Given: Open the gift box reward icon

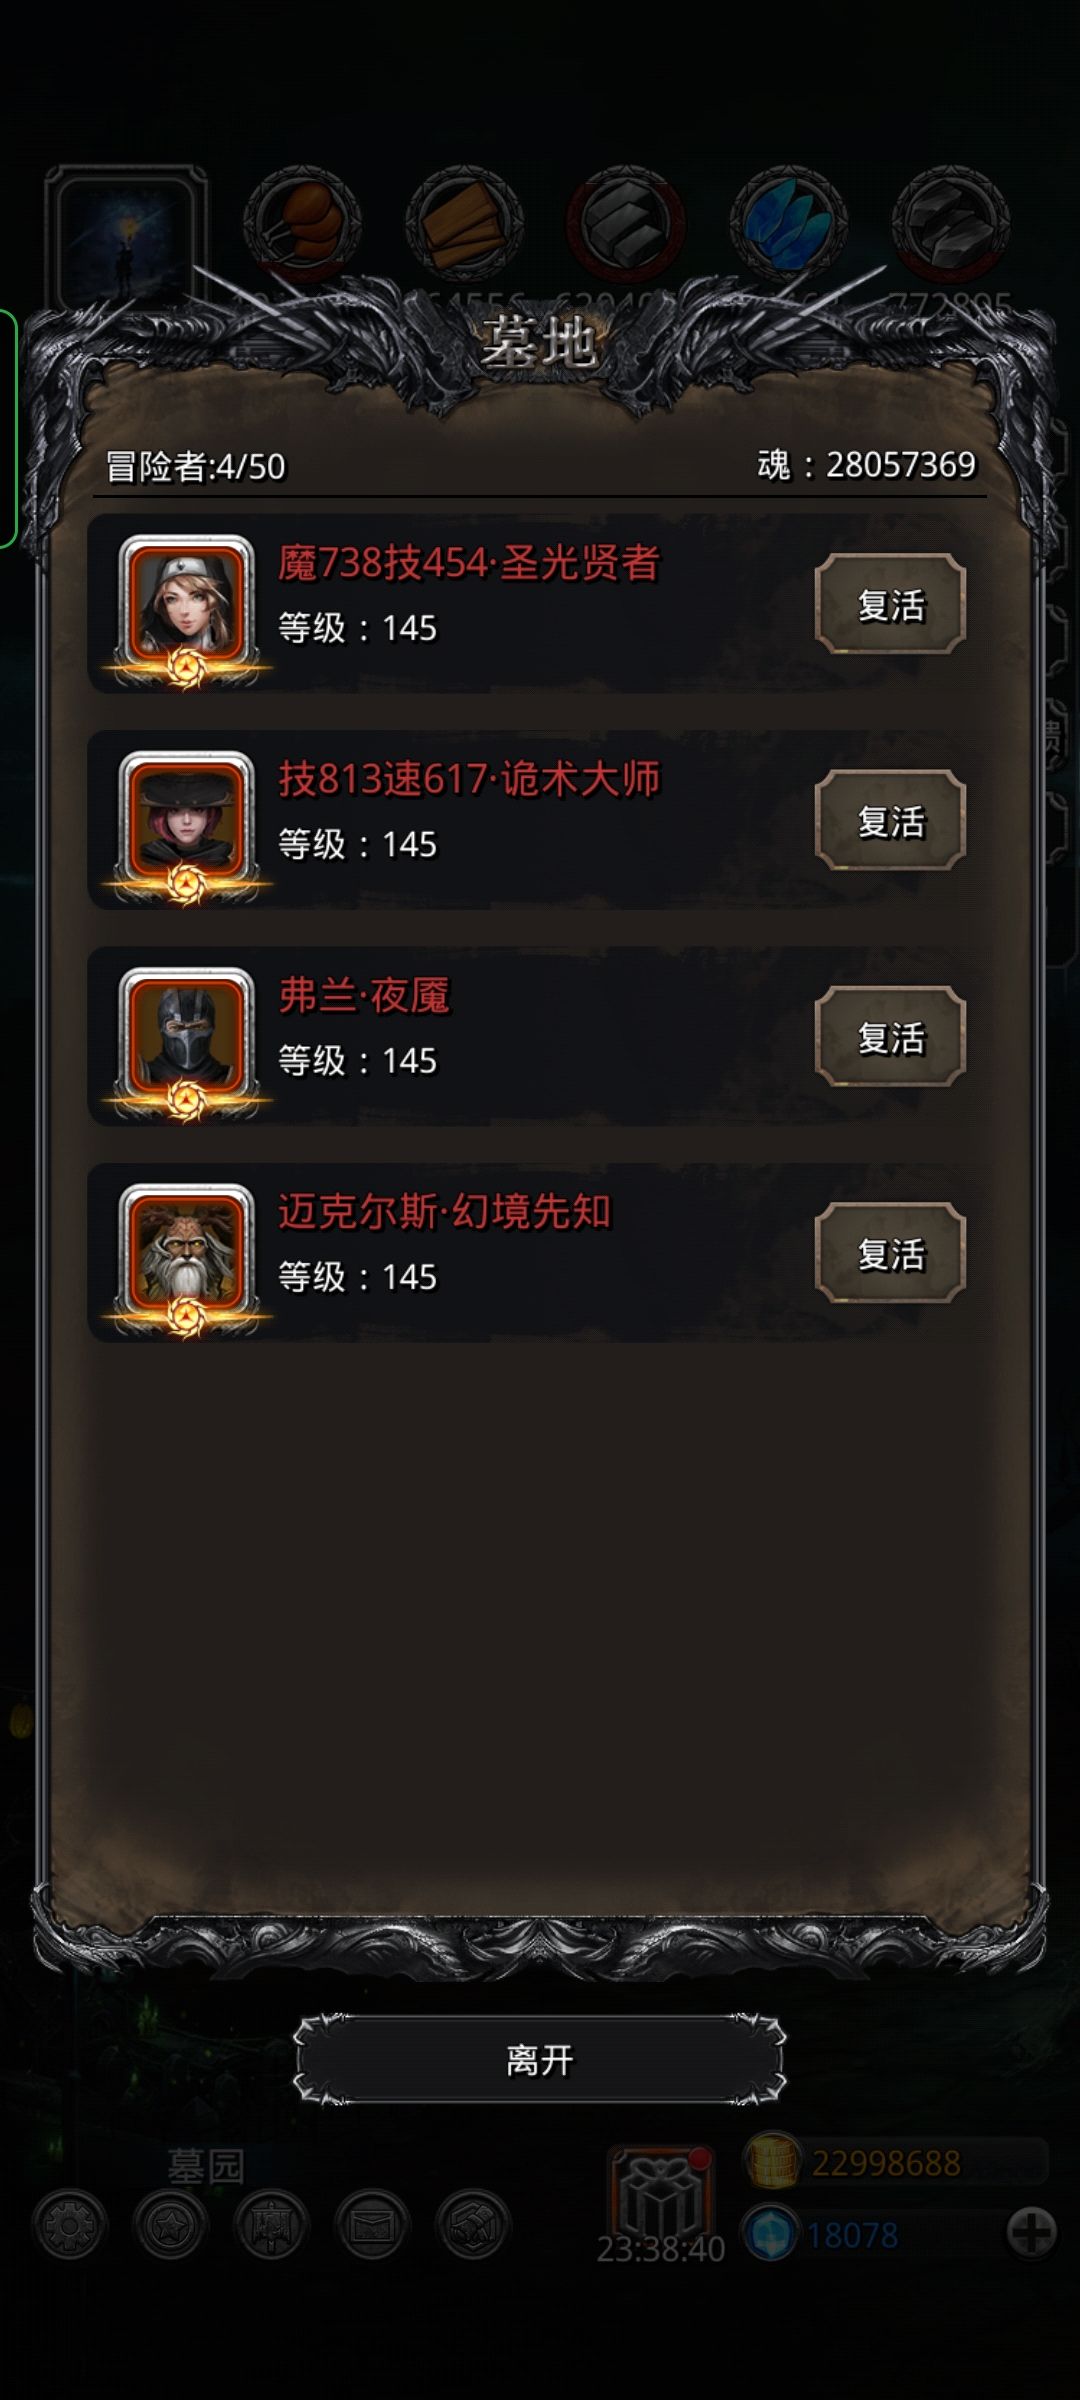Looking at the screenshot, I should point(661,2195).
